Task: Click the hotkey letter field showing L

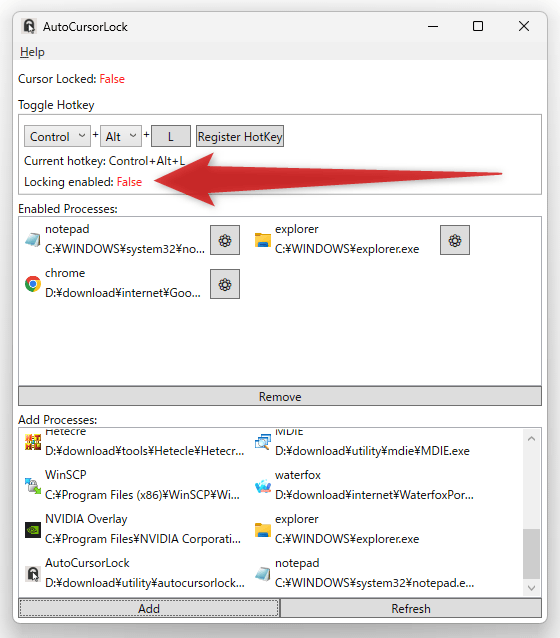Action: coord(171,136)
